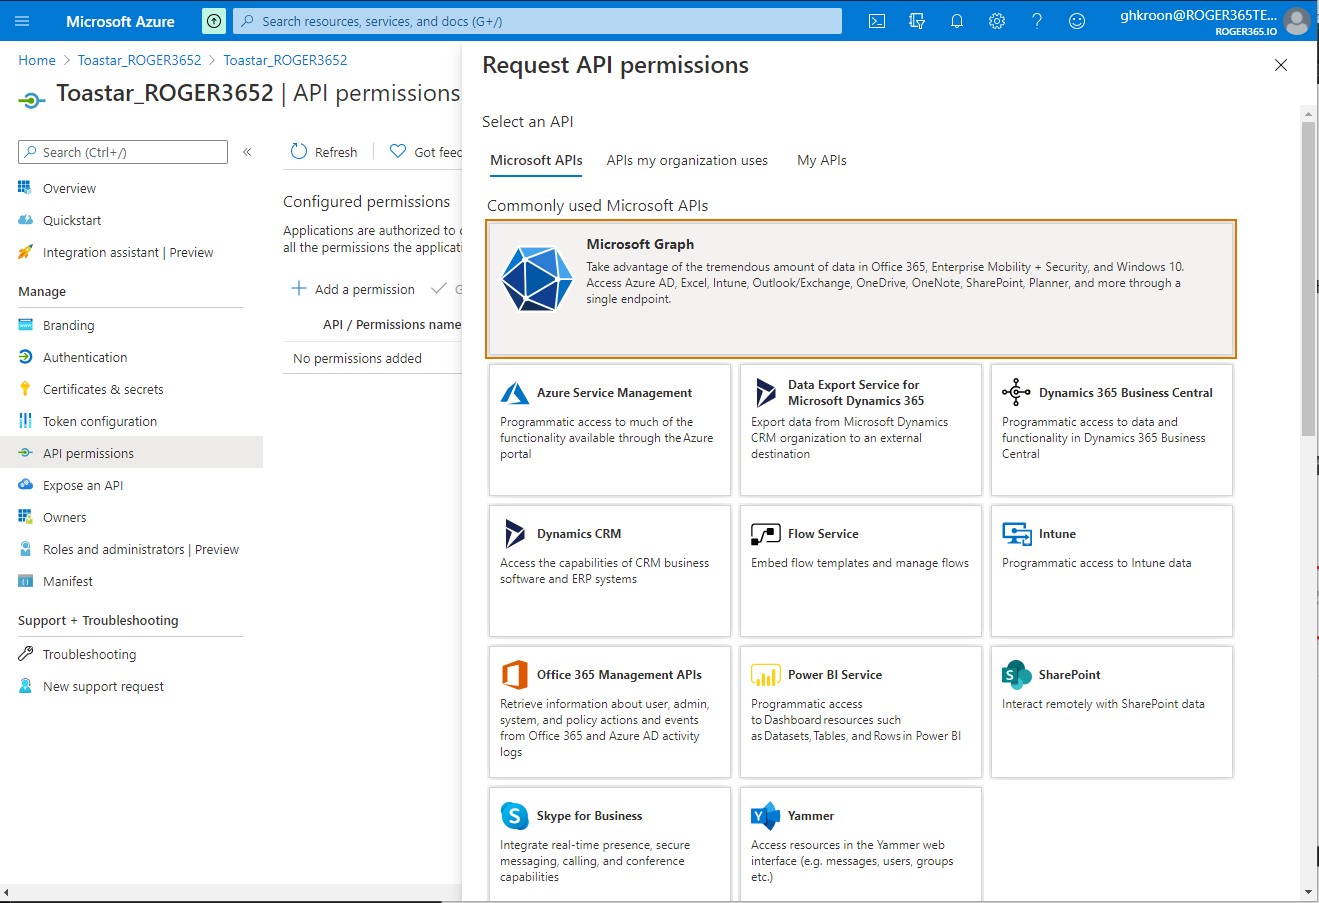This screenshot has width=1319, height=903.
Task: Go to Expose an API page
Action: click(x=83, y=485)
